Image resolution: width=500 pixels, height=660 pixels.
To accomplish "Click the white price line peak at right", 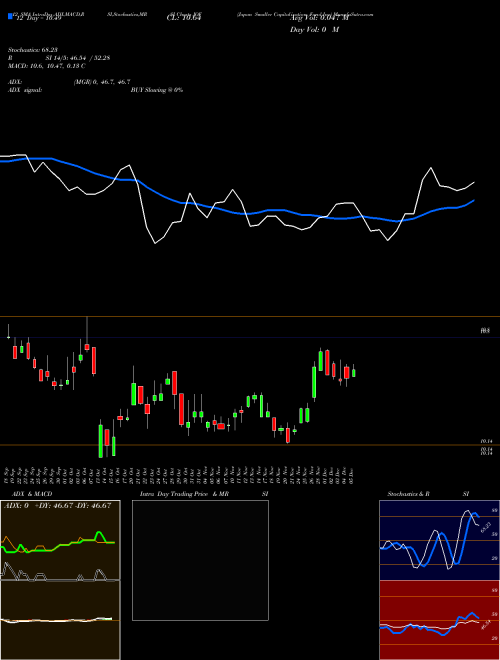I will [431, 168].
